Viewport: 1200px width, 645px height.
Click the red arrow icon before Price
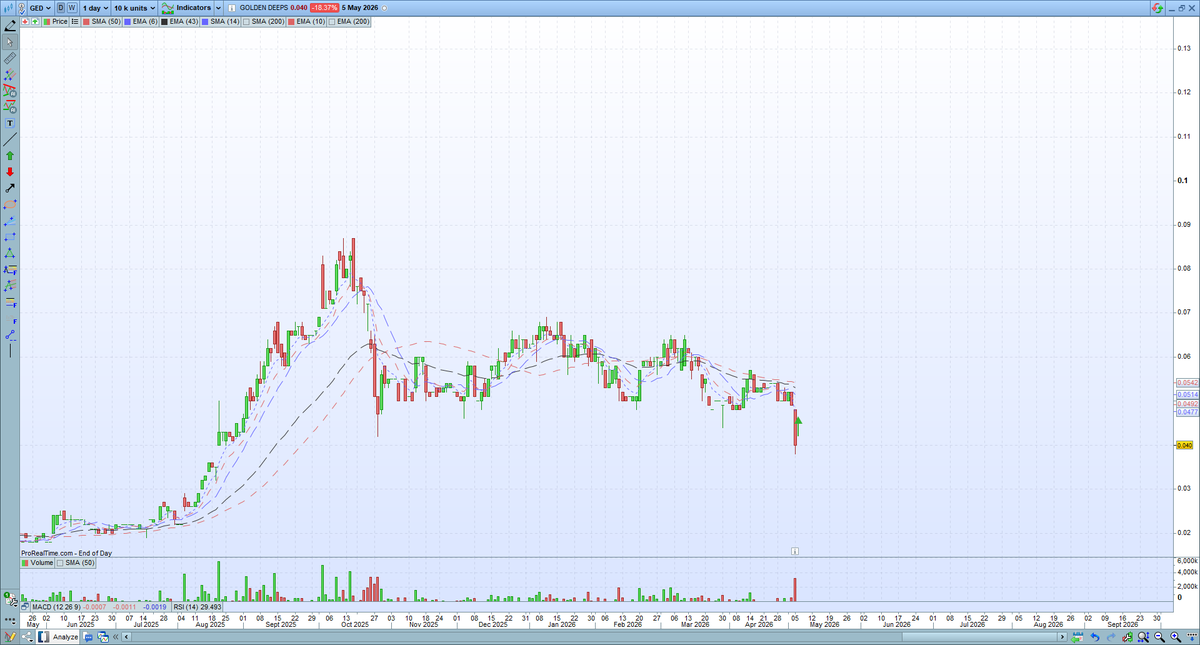click(x=26, y=21)
